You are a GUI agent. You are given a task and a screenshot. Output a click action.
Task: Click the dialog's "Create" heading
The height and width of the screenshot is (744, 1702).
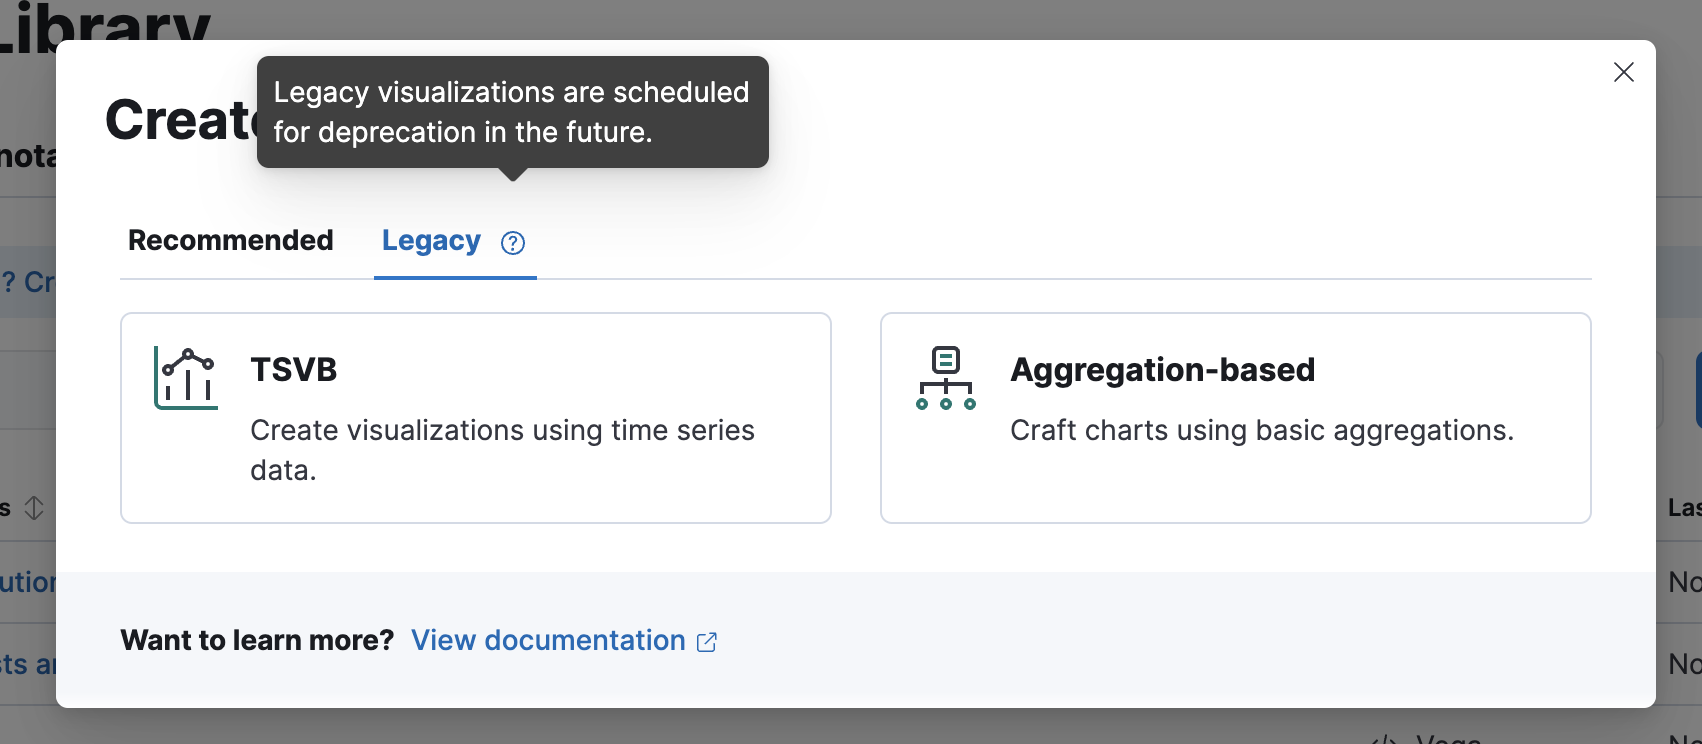coord(180,122)
